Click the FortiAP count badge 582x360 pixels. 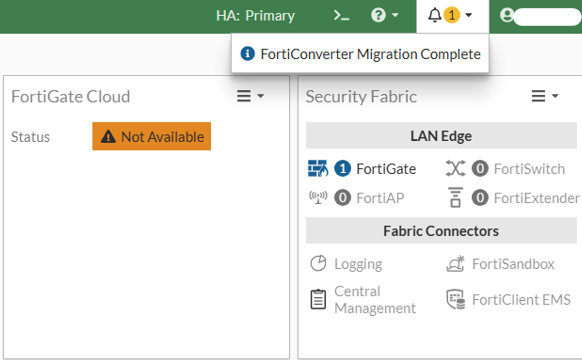[342, 197]
